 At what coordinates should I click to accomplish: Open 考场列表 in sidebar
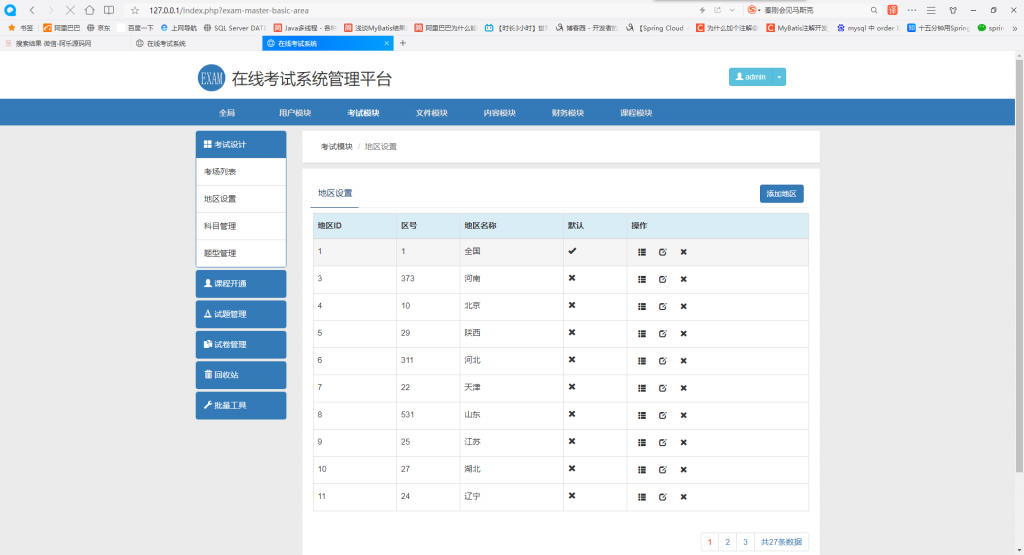coord(241,172)
